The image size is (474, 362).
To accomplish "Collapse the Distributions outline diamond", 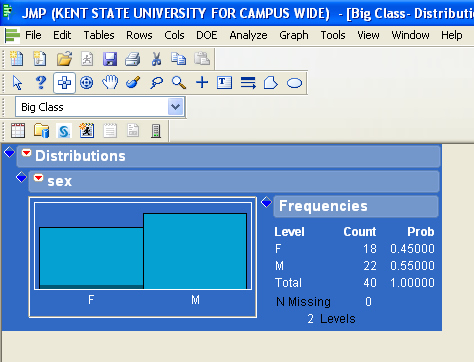I will click(x=9, y=152).
